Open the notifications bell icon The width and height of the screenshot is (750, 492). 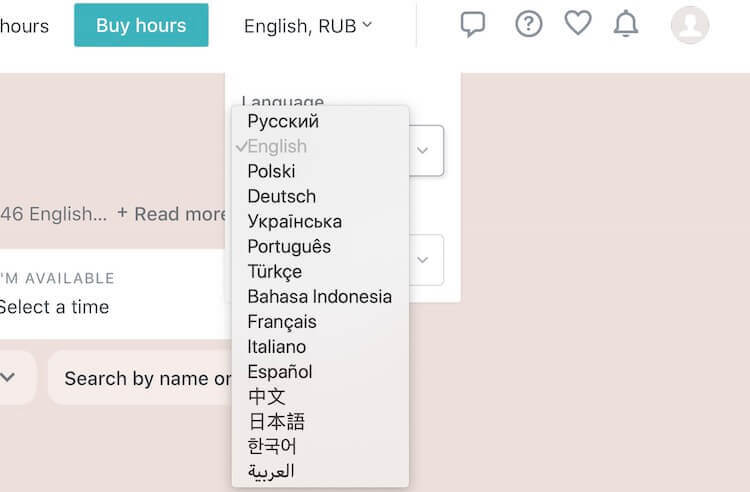click(x=626, y=24)
